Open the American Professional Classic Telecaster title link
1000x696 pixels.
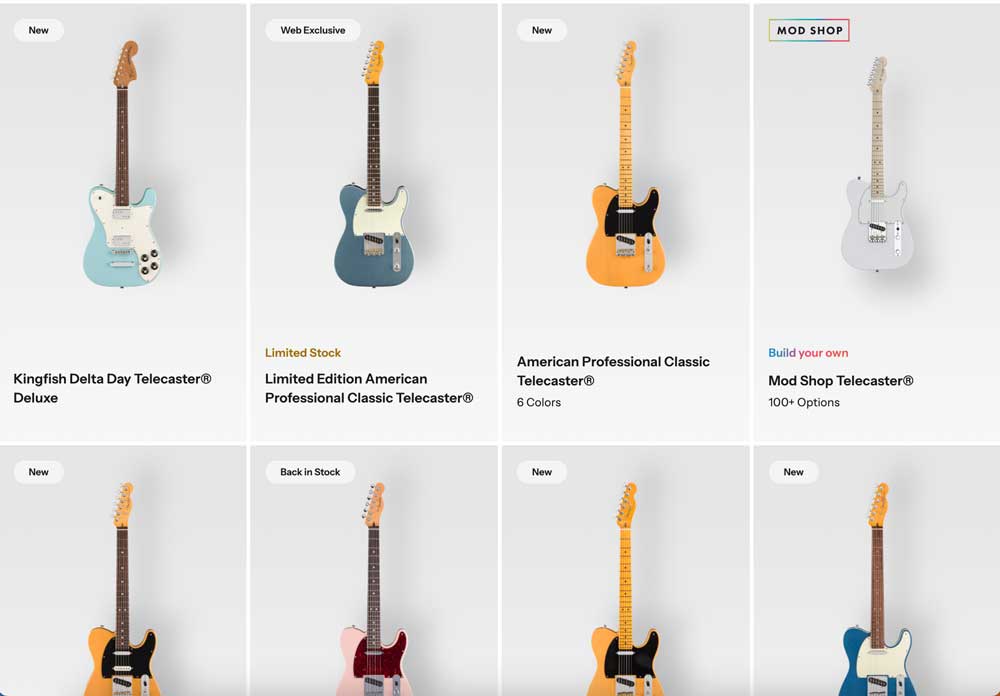(613, 371)
